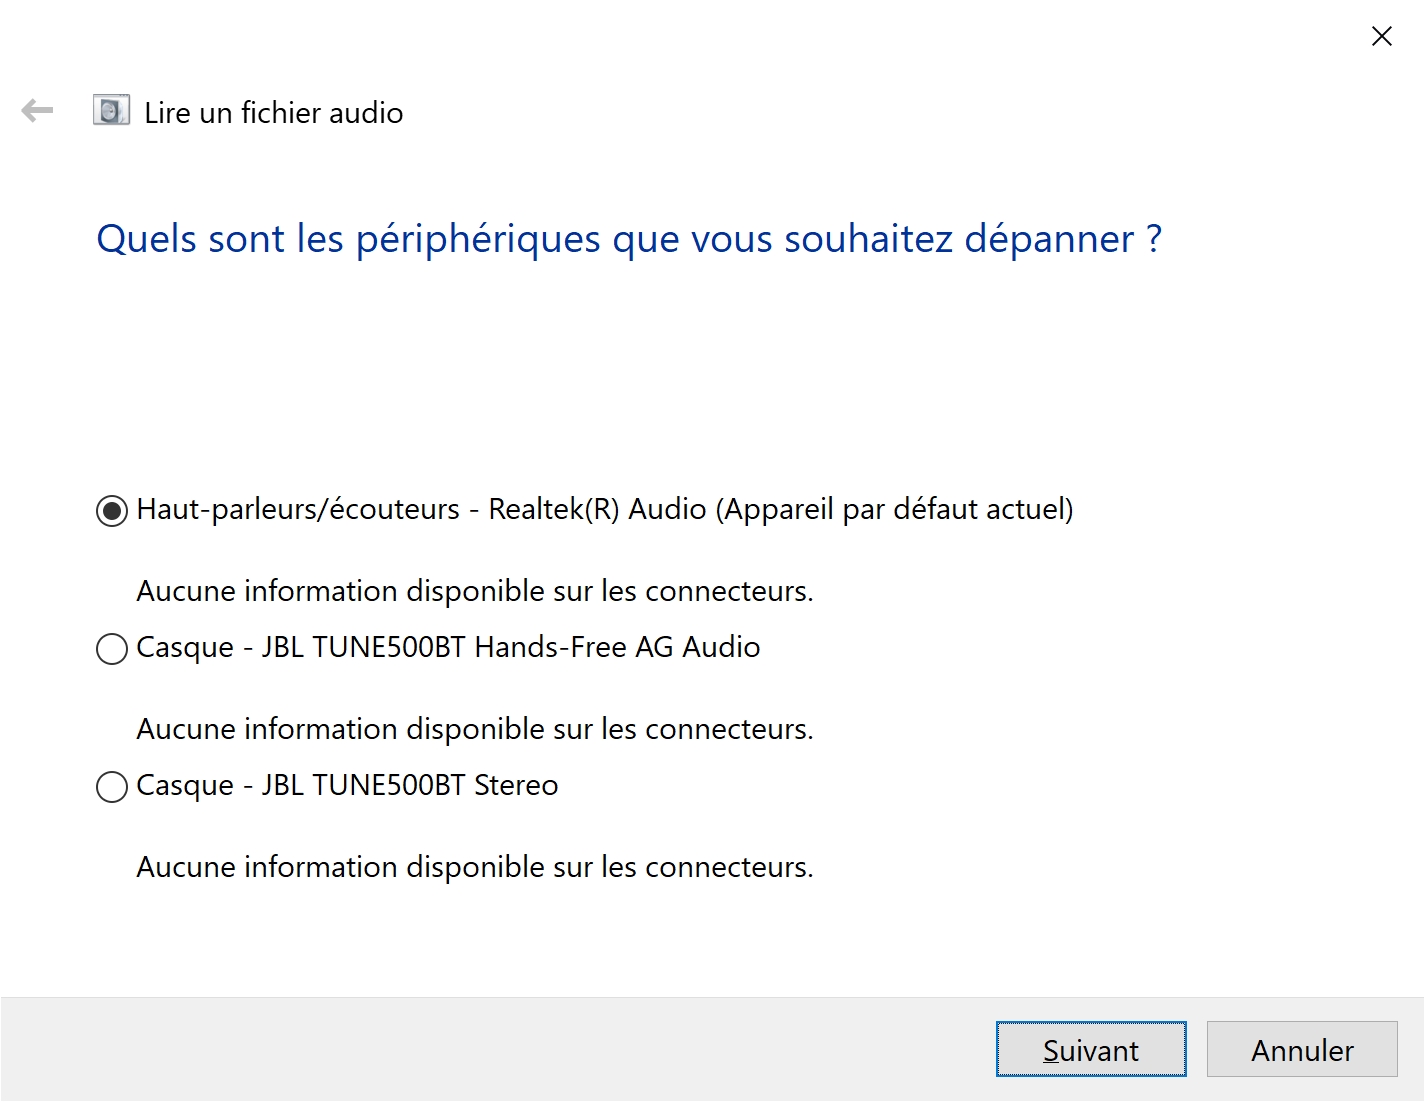Select the JBL TUNE500BT Stereo radio circle
The height and width of the screenshot is (1102, 1425).
pyautogui.click(x=112, y=787)
